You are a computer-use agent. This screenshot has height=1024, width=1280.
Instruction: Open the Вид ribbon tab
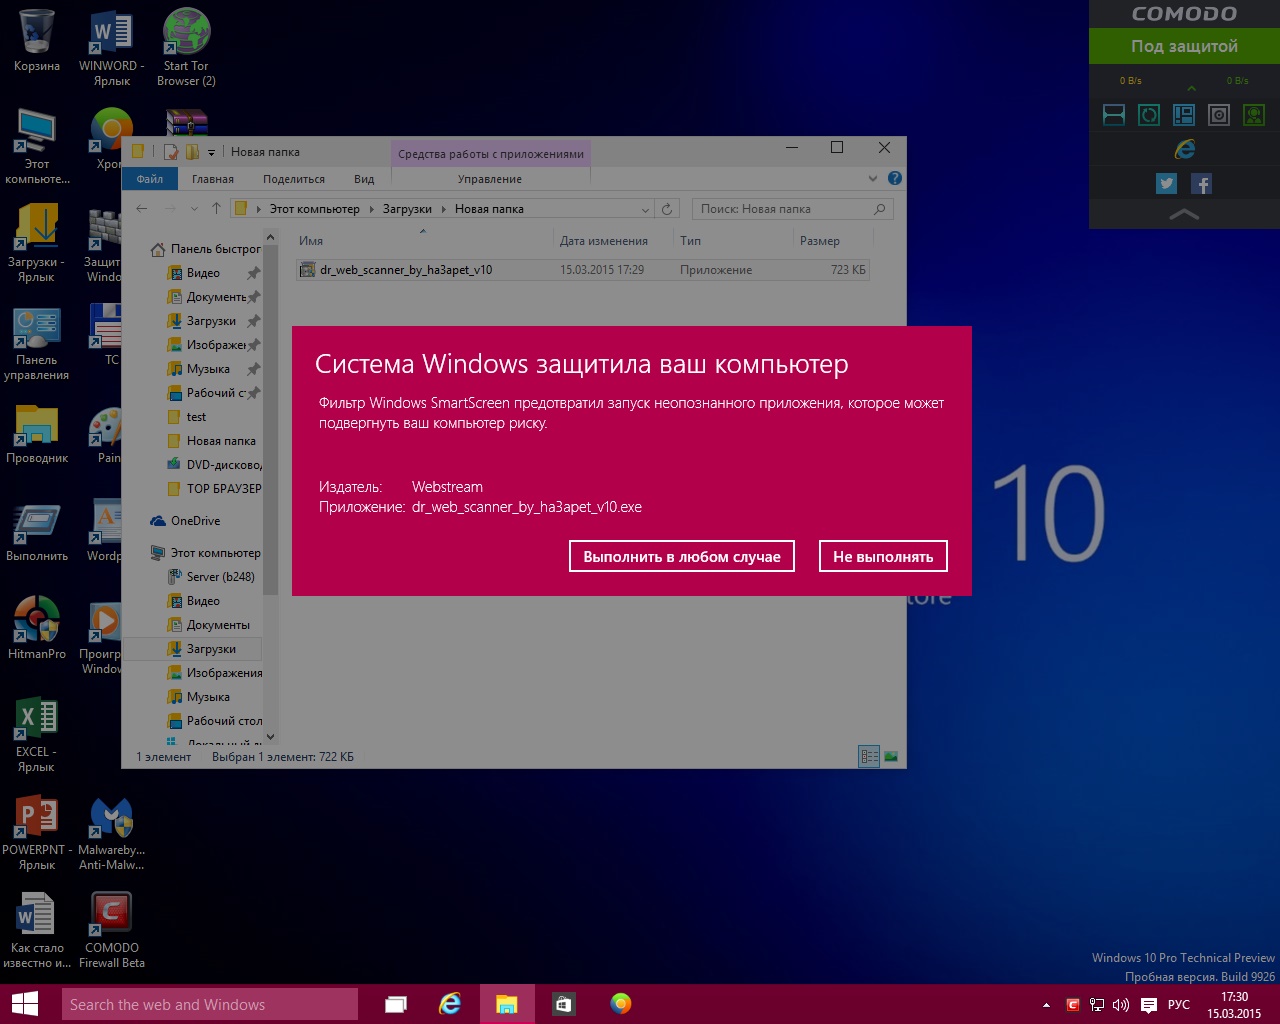pyautogui.click(x=364, y=179)
